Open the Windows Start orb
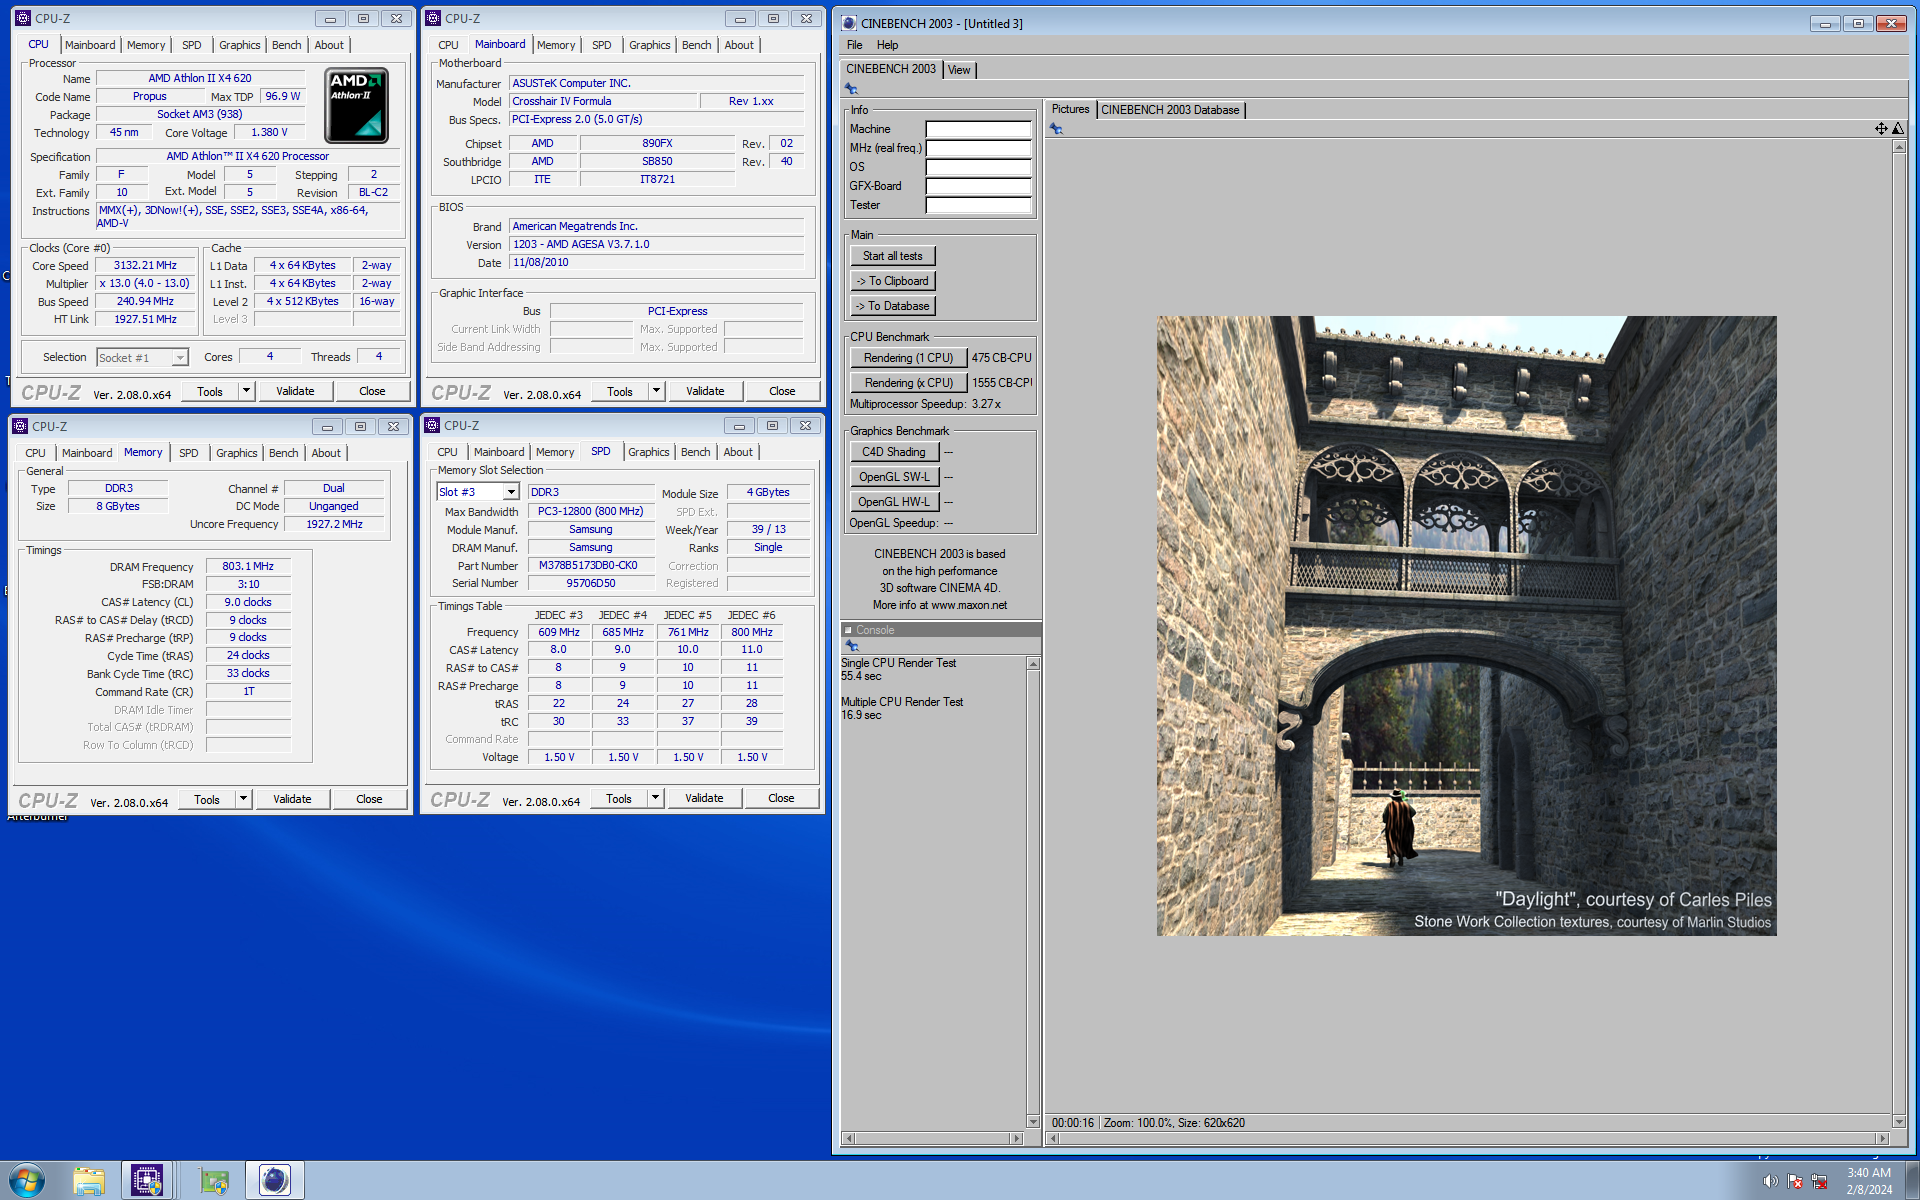 [27, 1180]
